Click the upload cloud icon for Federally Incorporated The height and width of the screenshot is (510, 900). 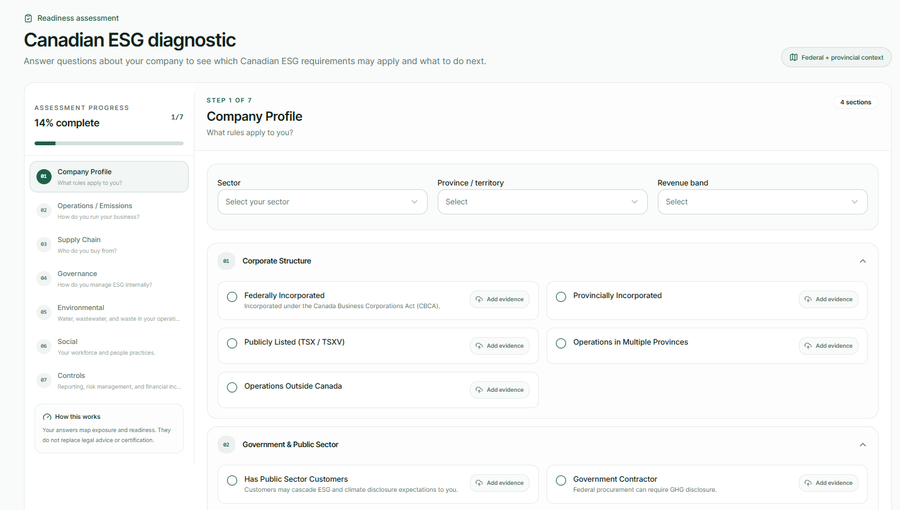[x=479, y=299]
